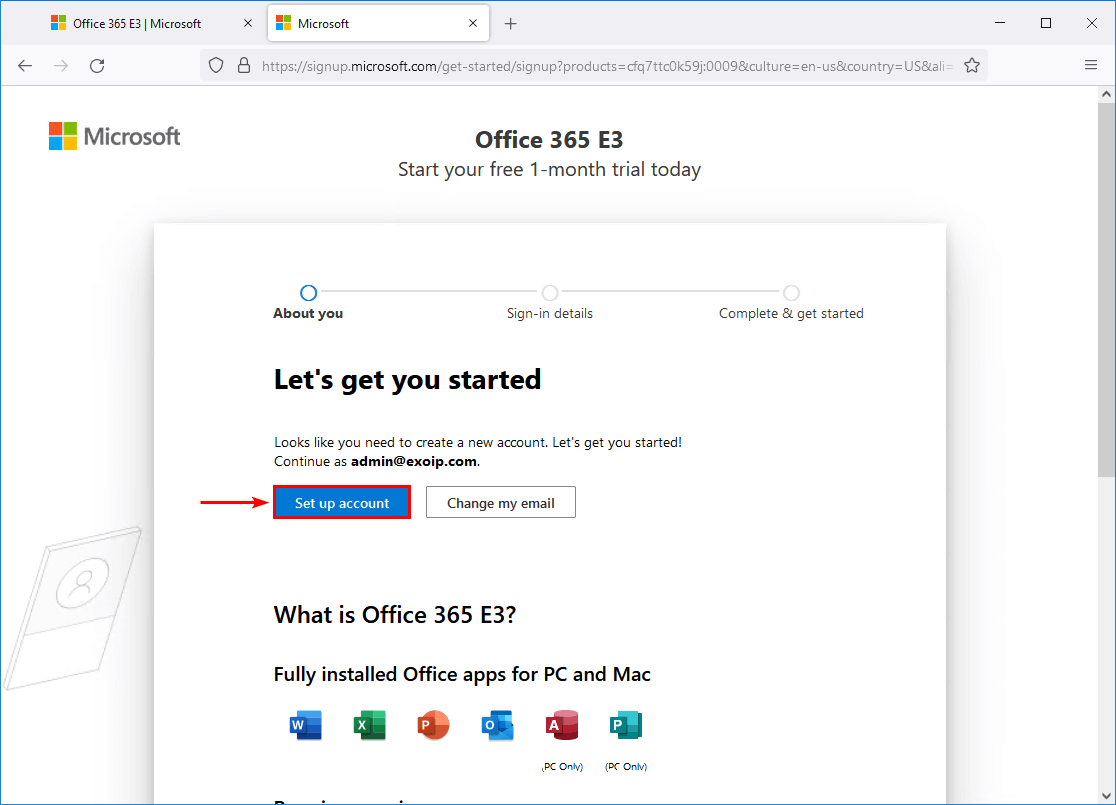Click Fully installed Office apps heading
The width and height of the screenshot is (1116, 805).
pos(462,674)
